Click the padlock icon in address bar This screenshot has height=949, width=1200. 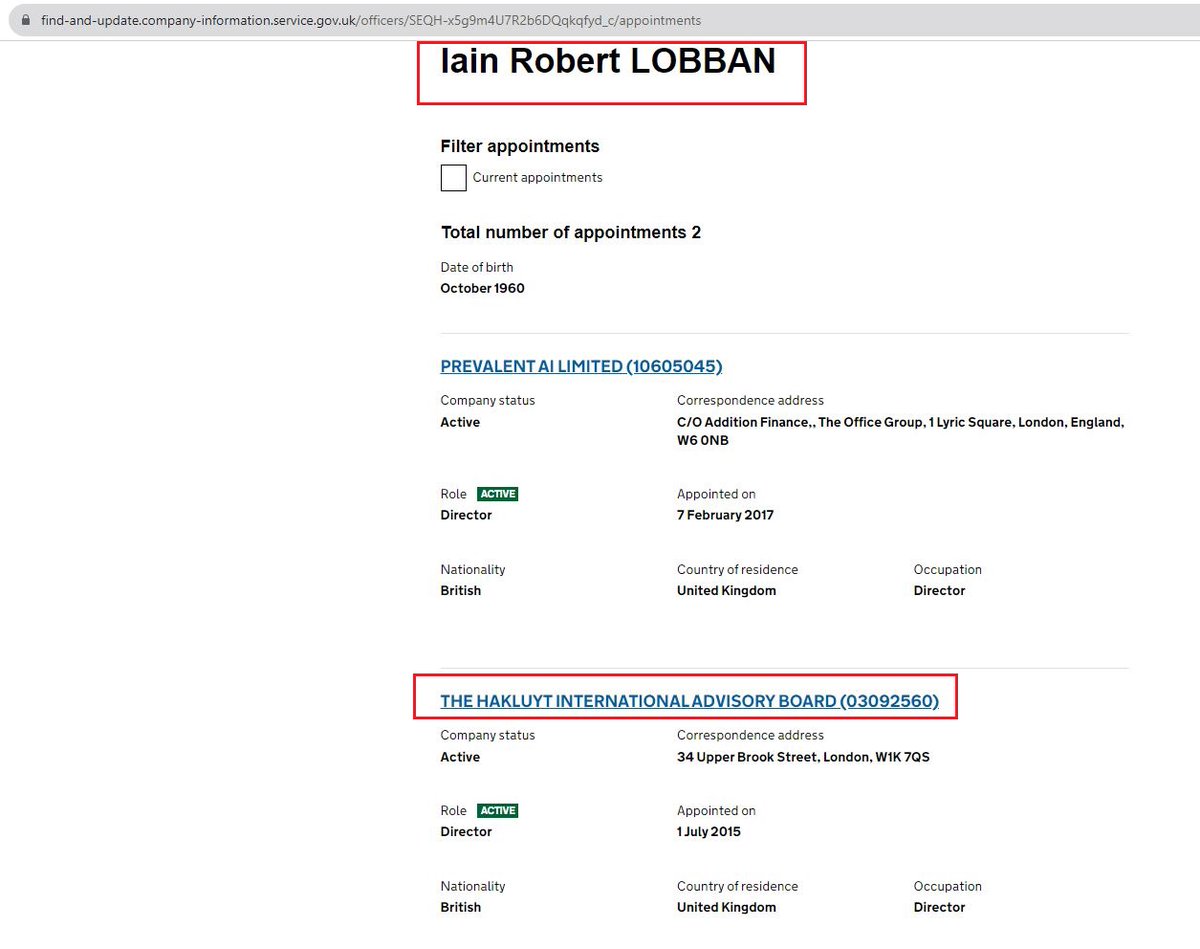pyautogui.click(x=26, y=20)
